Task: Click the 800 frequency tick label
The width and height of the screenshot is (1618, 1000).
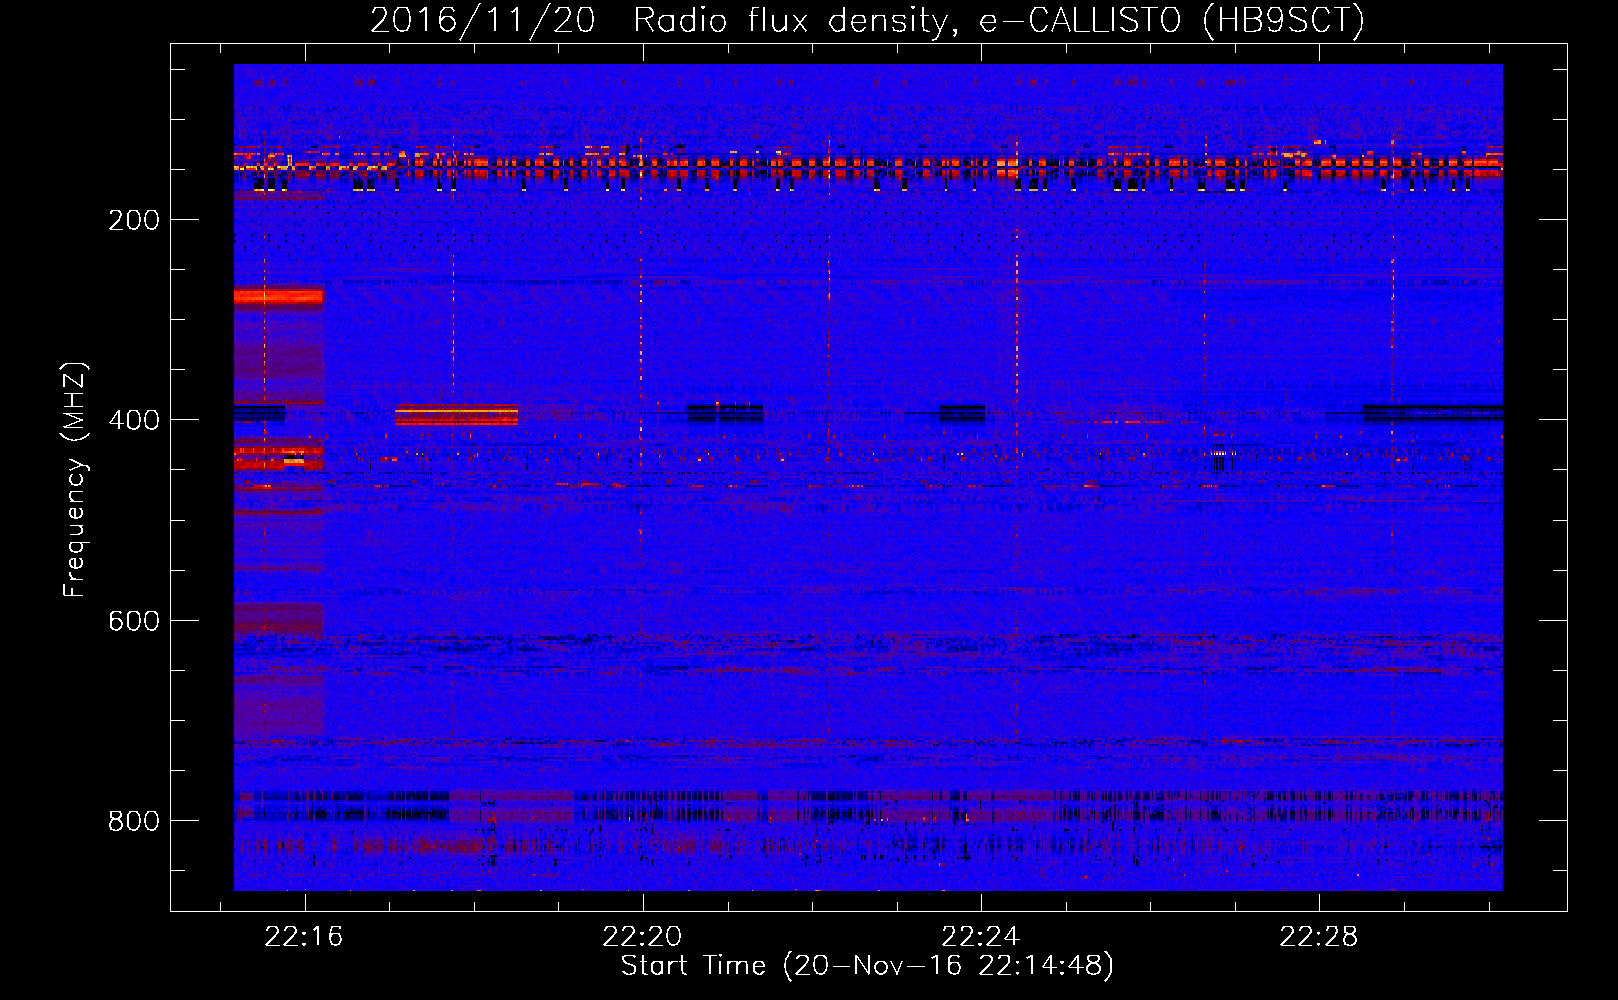Action: [x=134, y=821]
